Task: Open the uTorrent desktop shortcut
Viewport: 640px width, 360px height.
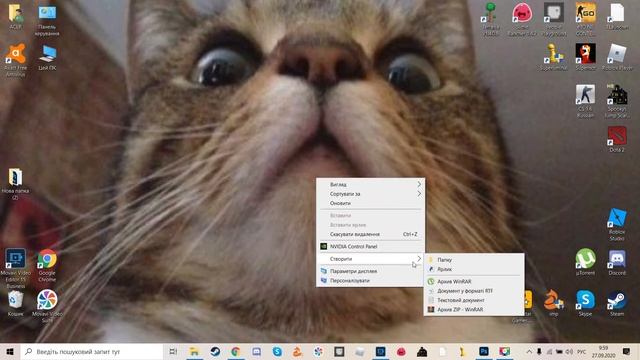Action: click(x=585, y=261)
